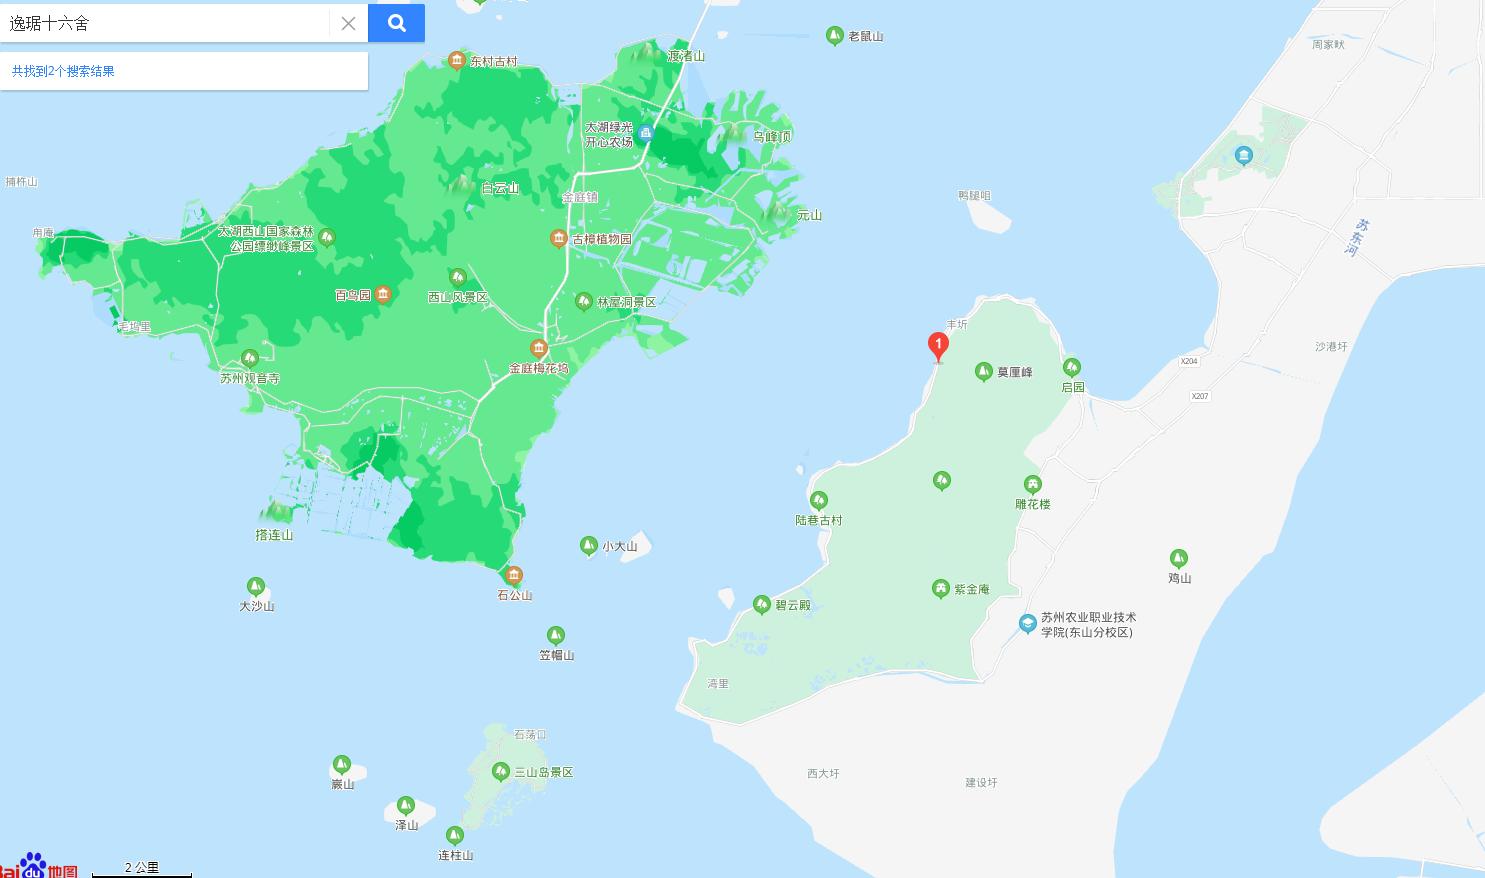Select the 百鸟园 museum icon
The width and height of the screenshot is (1485, 878).
[384, 293]
